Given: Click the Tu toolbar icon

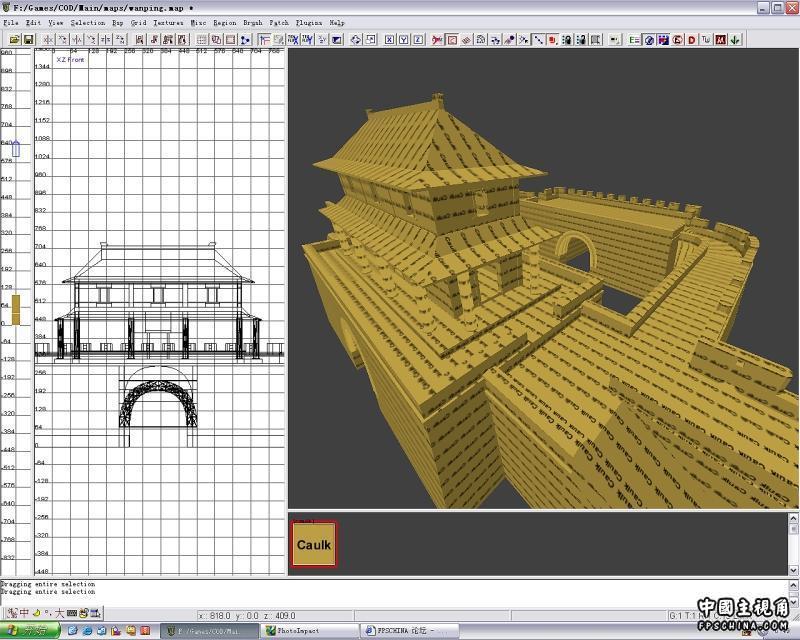Looking at the screenshot, I should coord(706,40).
